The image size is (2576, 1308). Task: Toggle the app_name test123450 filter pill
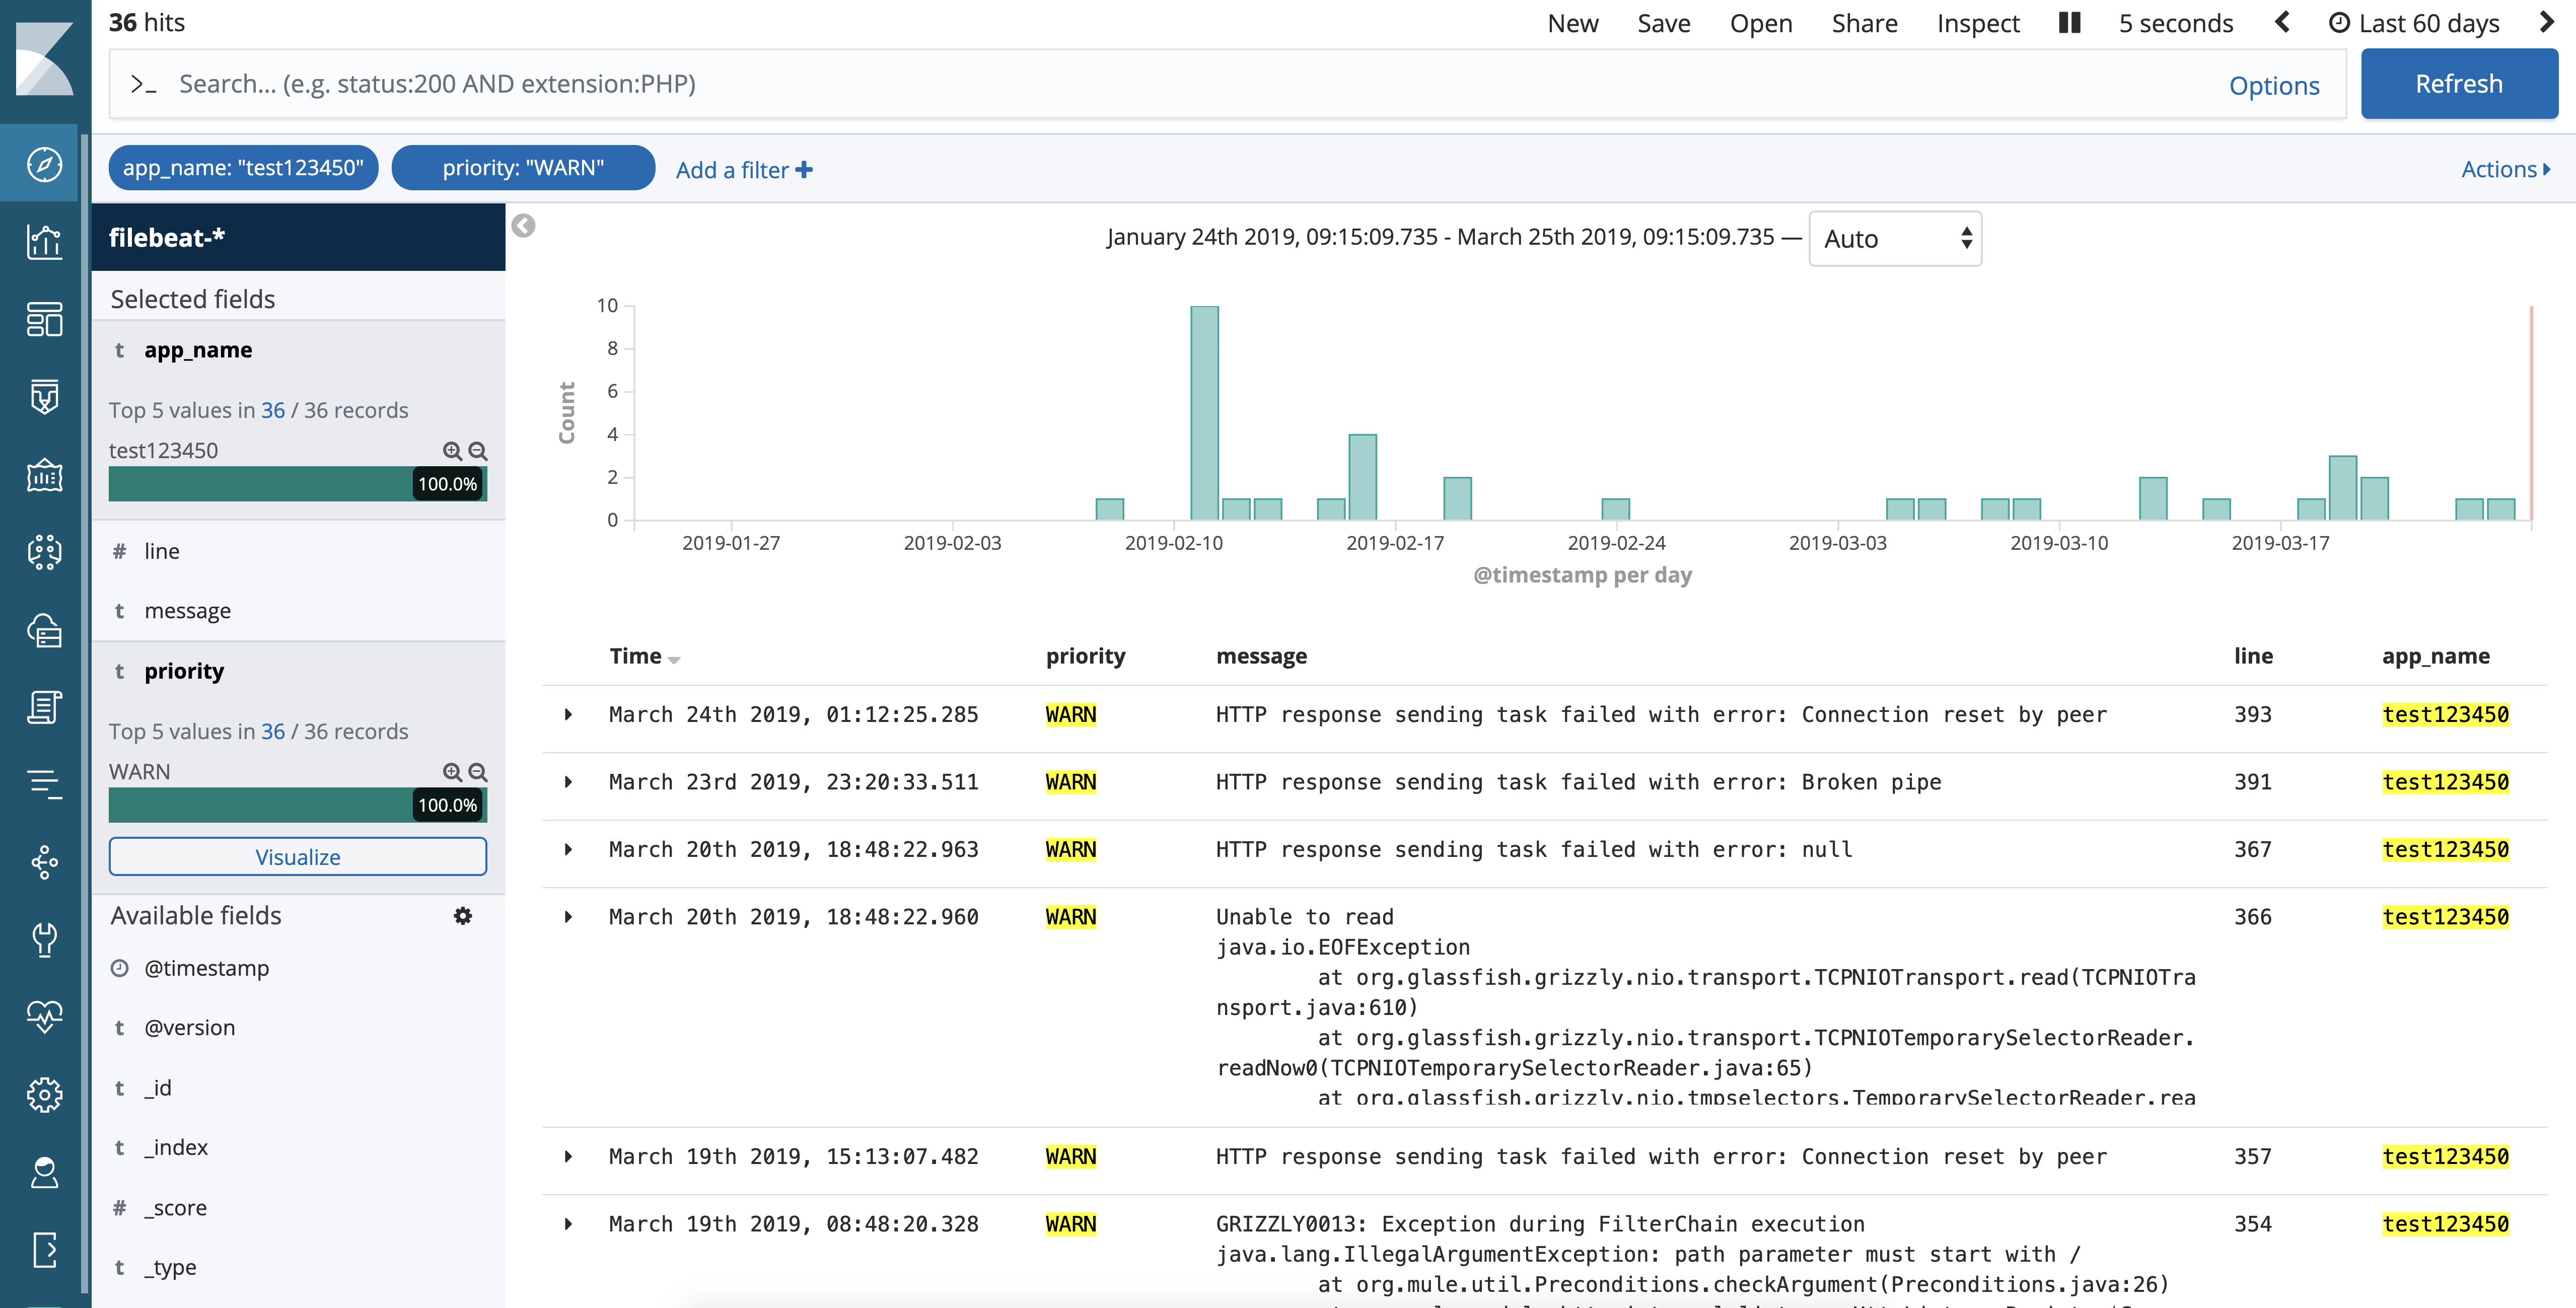(243, 168)
